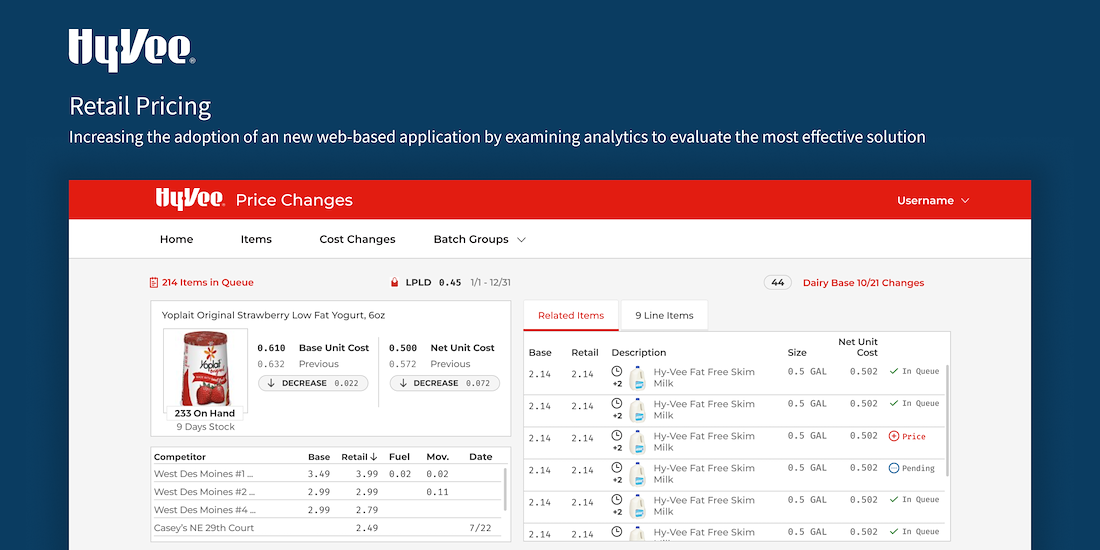Select the West Des Moines #2 competitor row

327,492
